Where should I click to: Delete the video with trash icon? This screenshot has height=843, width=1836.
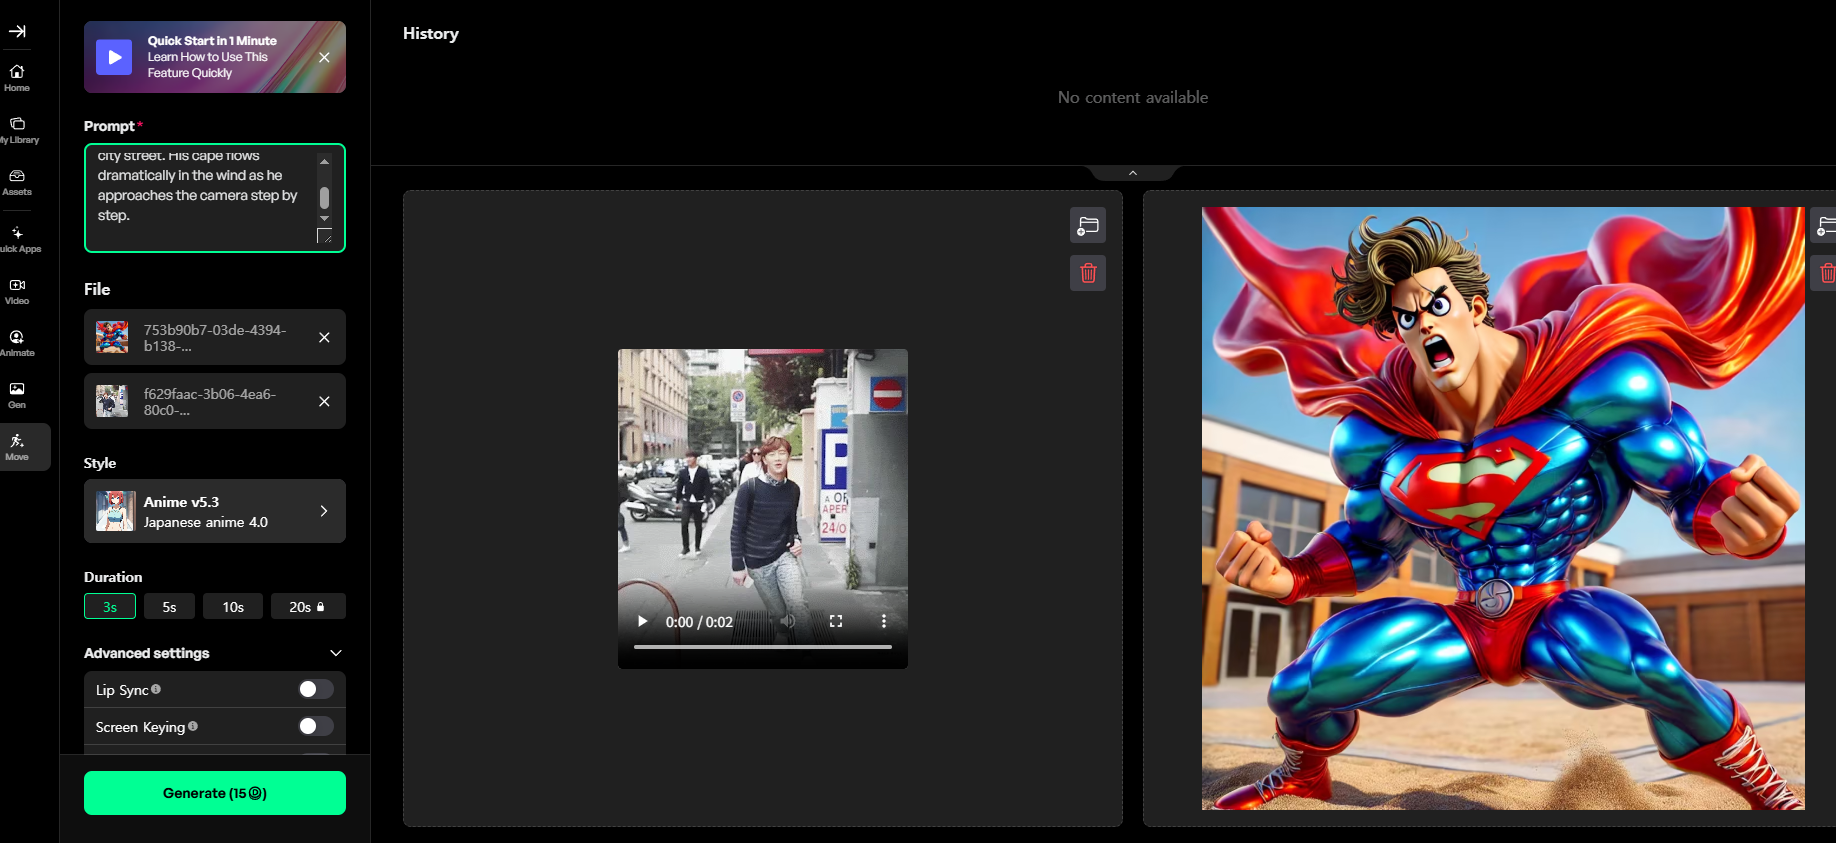click(x=1088, y=273)
